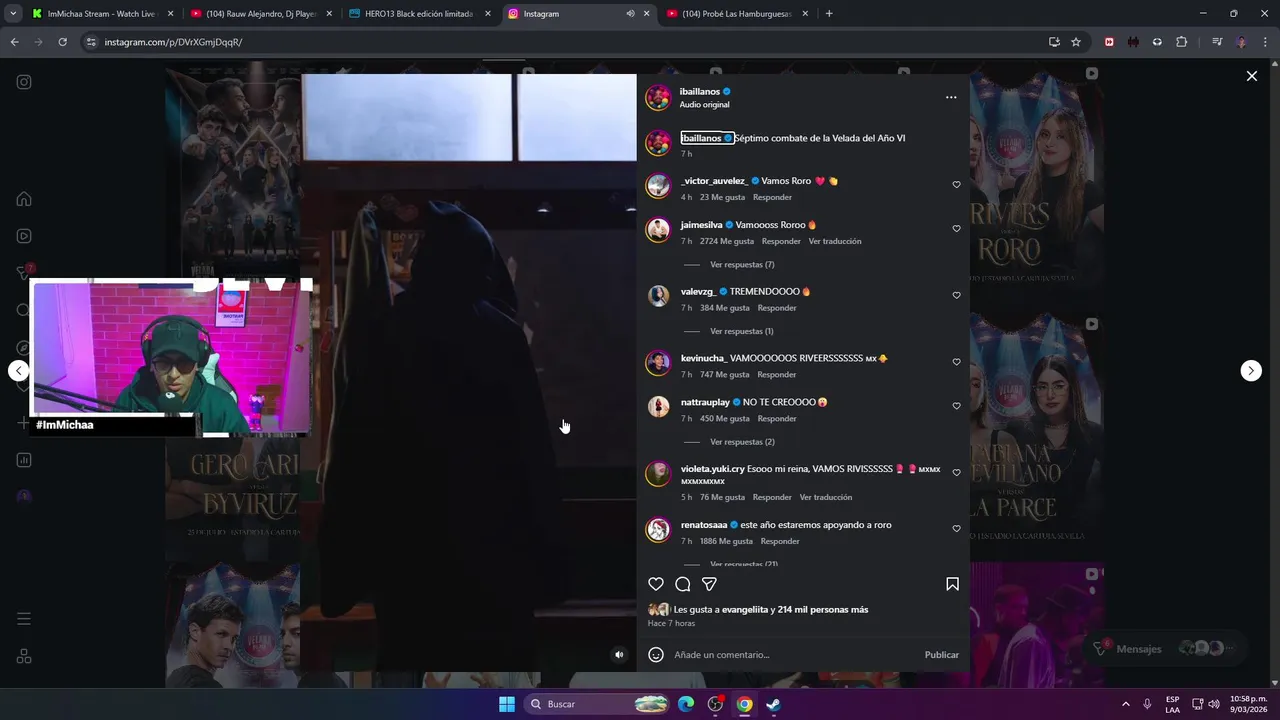This screenshot has height=720, width=1280.
Task: Switch to Probé Las Hamburguesas tab
Action: pos(736,14)
